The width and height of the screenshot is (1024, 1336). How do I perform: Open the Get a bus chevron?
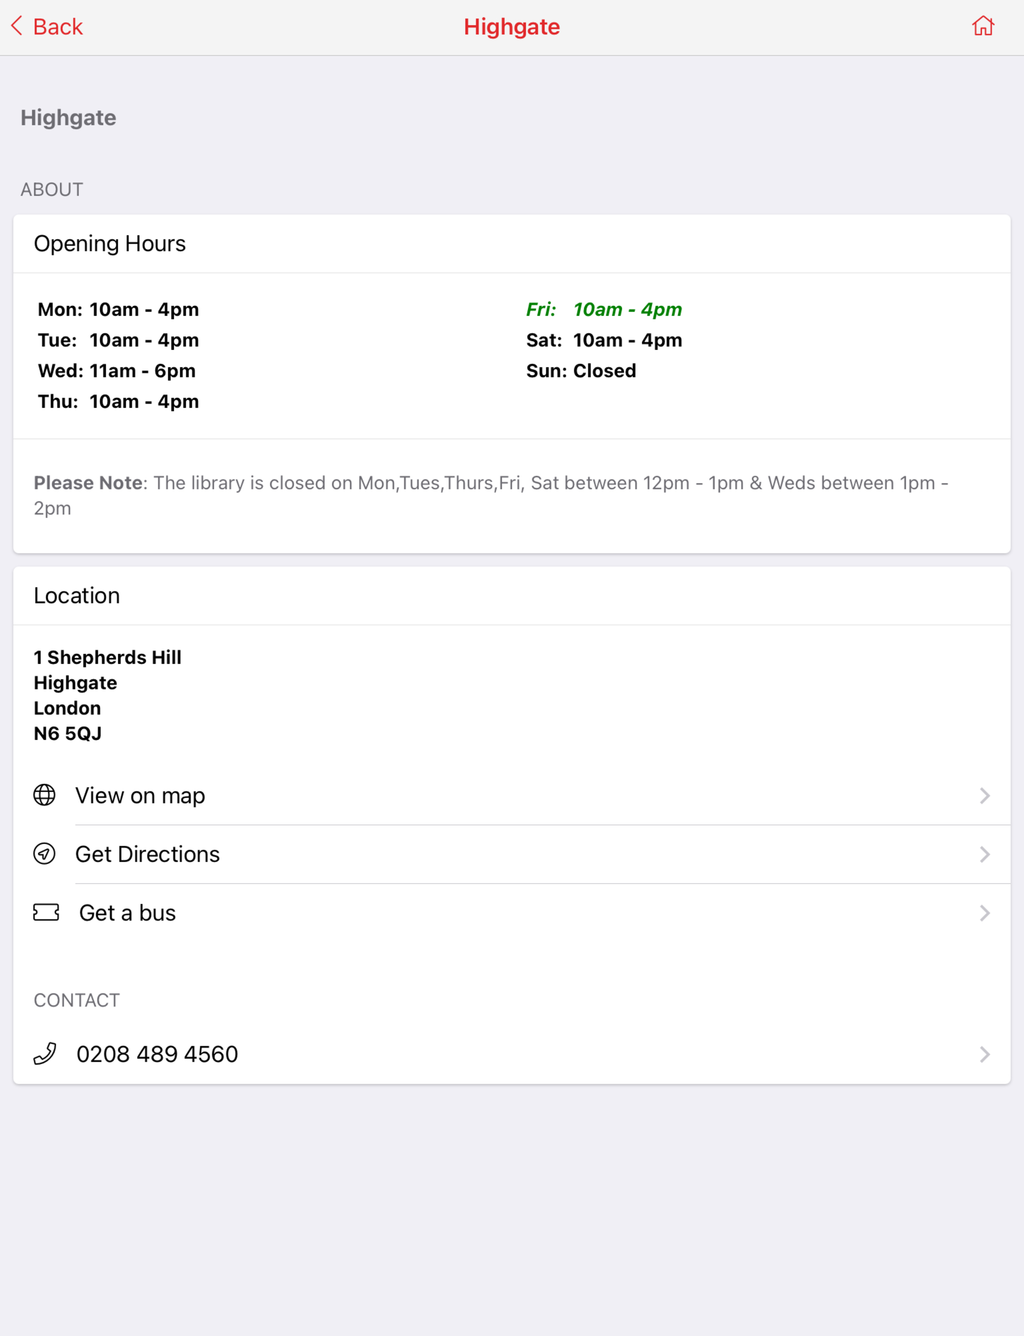[x=985, y=913]
